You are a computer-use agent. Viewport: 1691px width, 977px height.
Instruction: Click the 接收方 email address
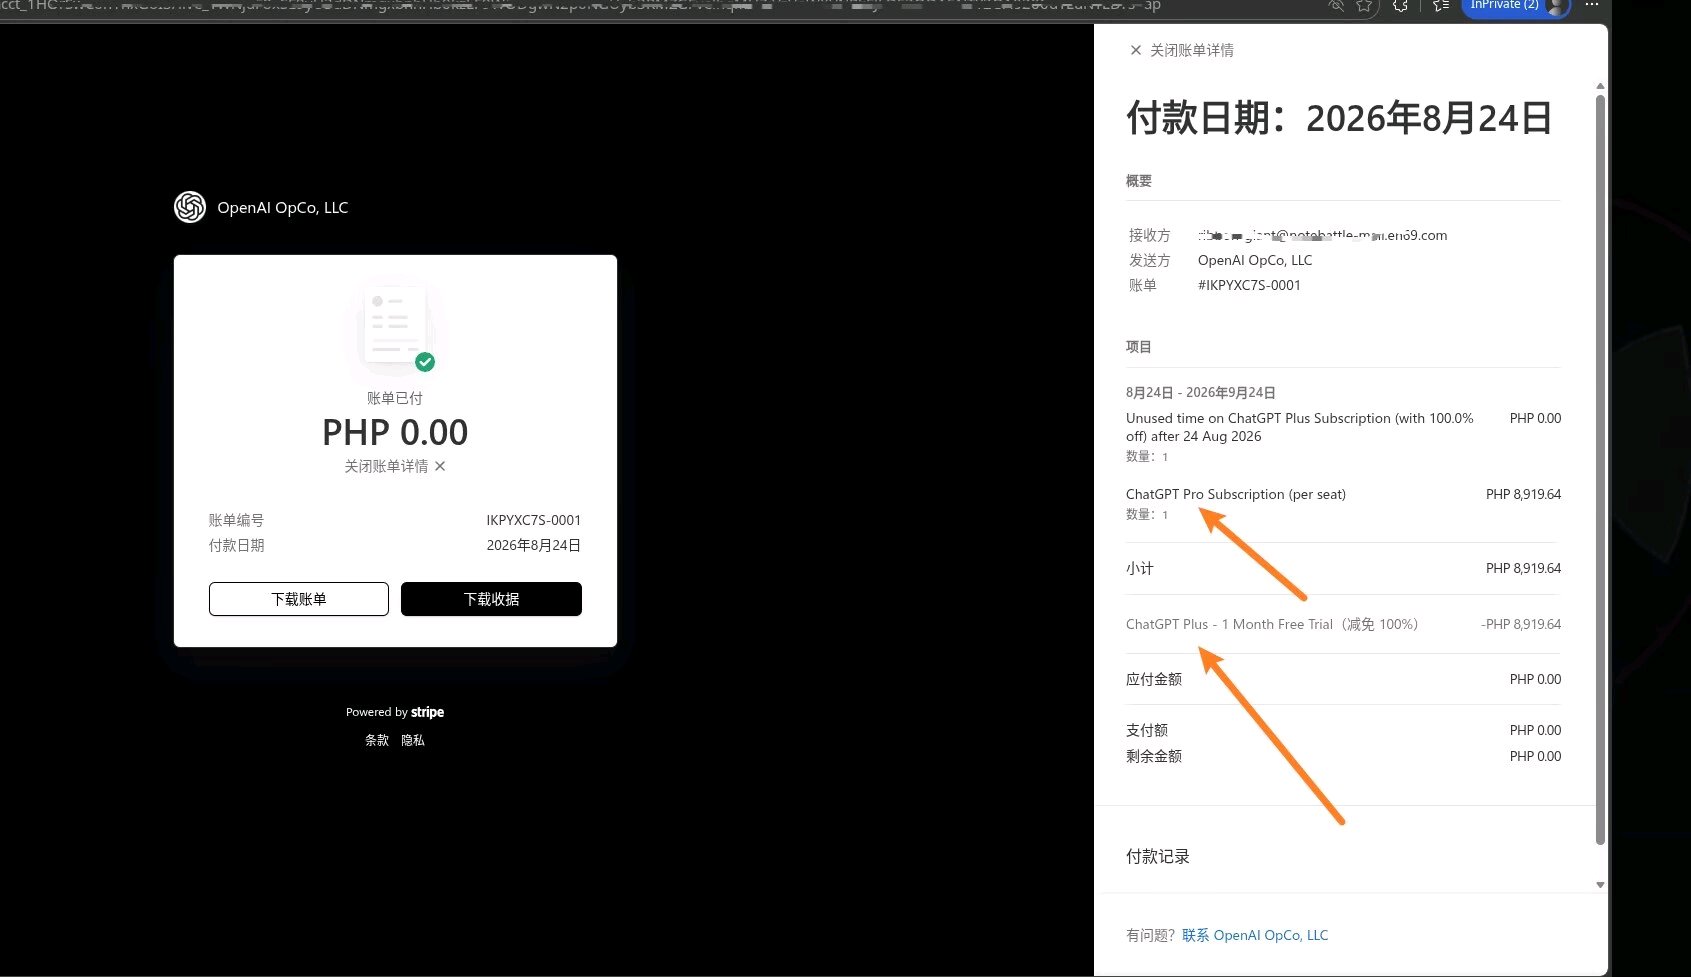click(x=1322, y=235)
